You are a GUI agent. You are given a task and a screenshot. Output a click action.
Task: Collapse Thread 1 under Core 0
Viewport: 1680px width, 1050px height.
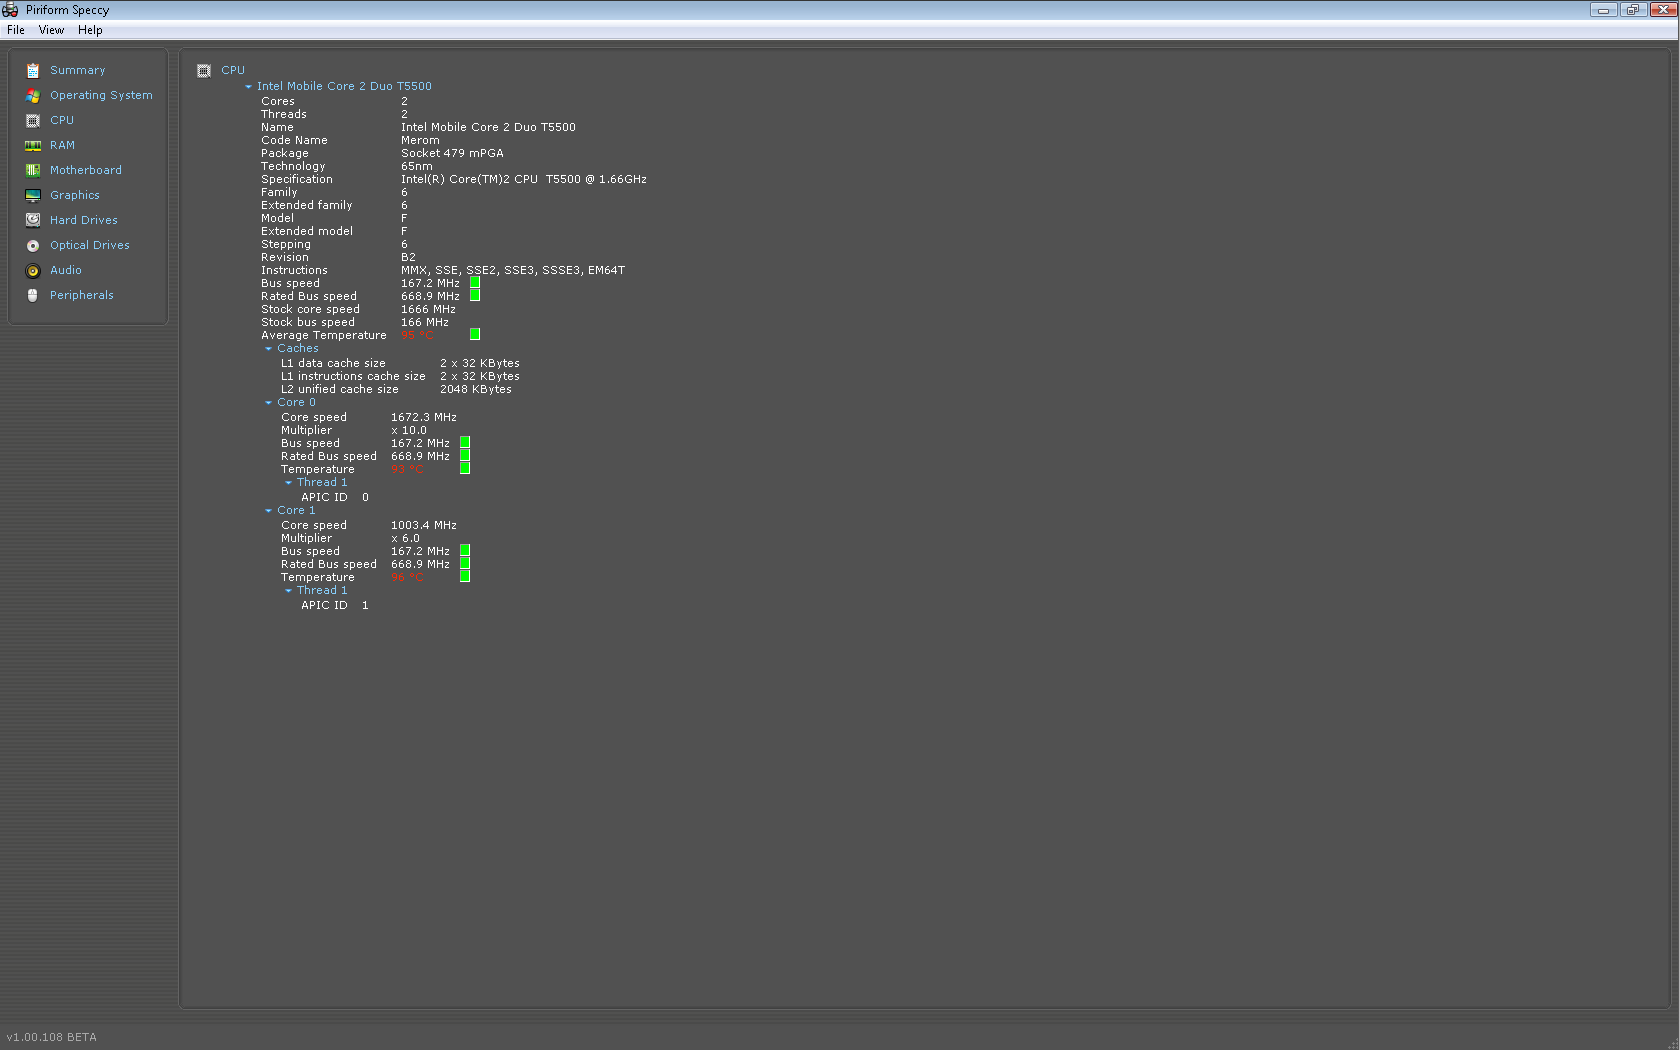288,483
